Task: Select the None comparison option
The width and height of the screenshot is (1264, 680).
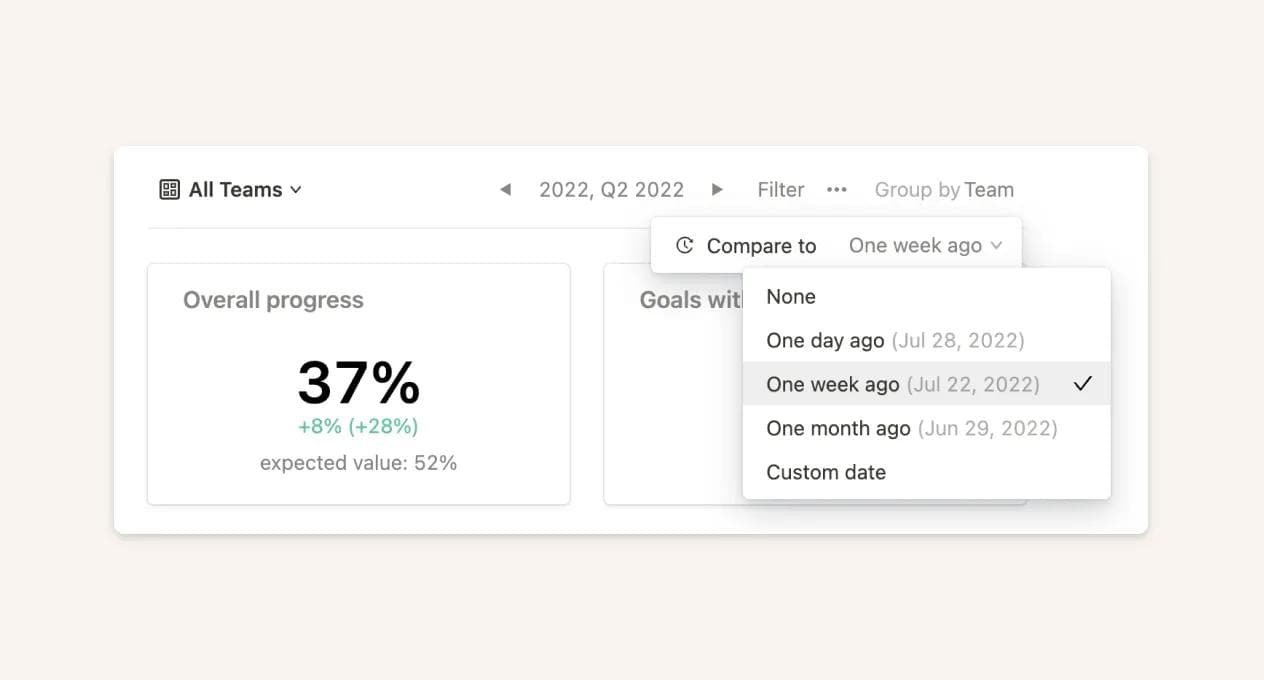Action: click(x=790, y=296)
